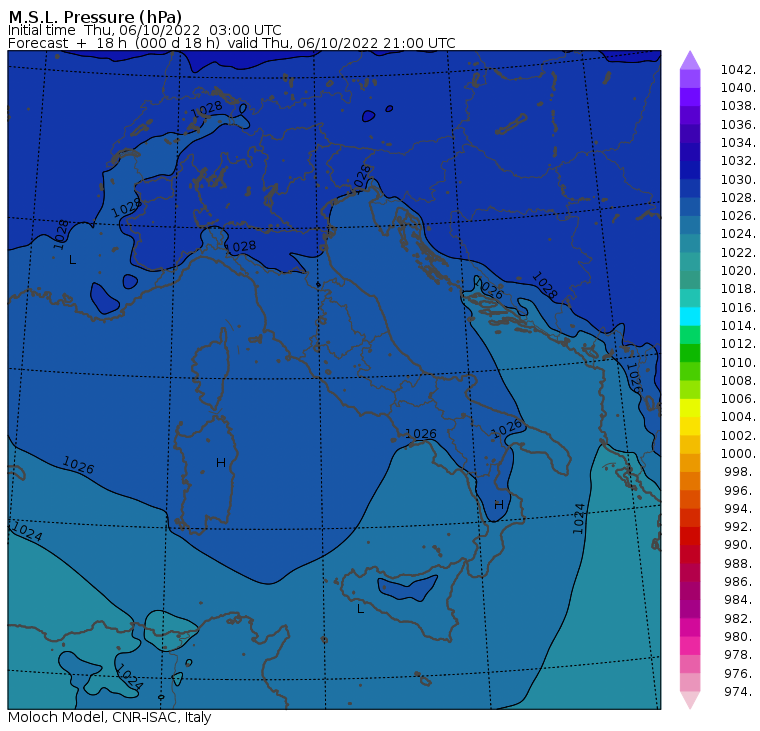
Task: Click the 1026 contour label over Puglia
Action: tap(507, 429)
